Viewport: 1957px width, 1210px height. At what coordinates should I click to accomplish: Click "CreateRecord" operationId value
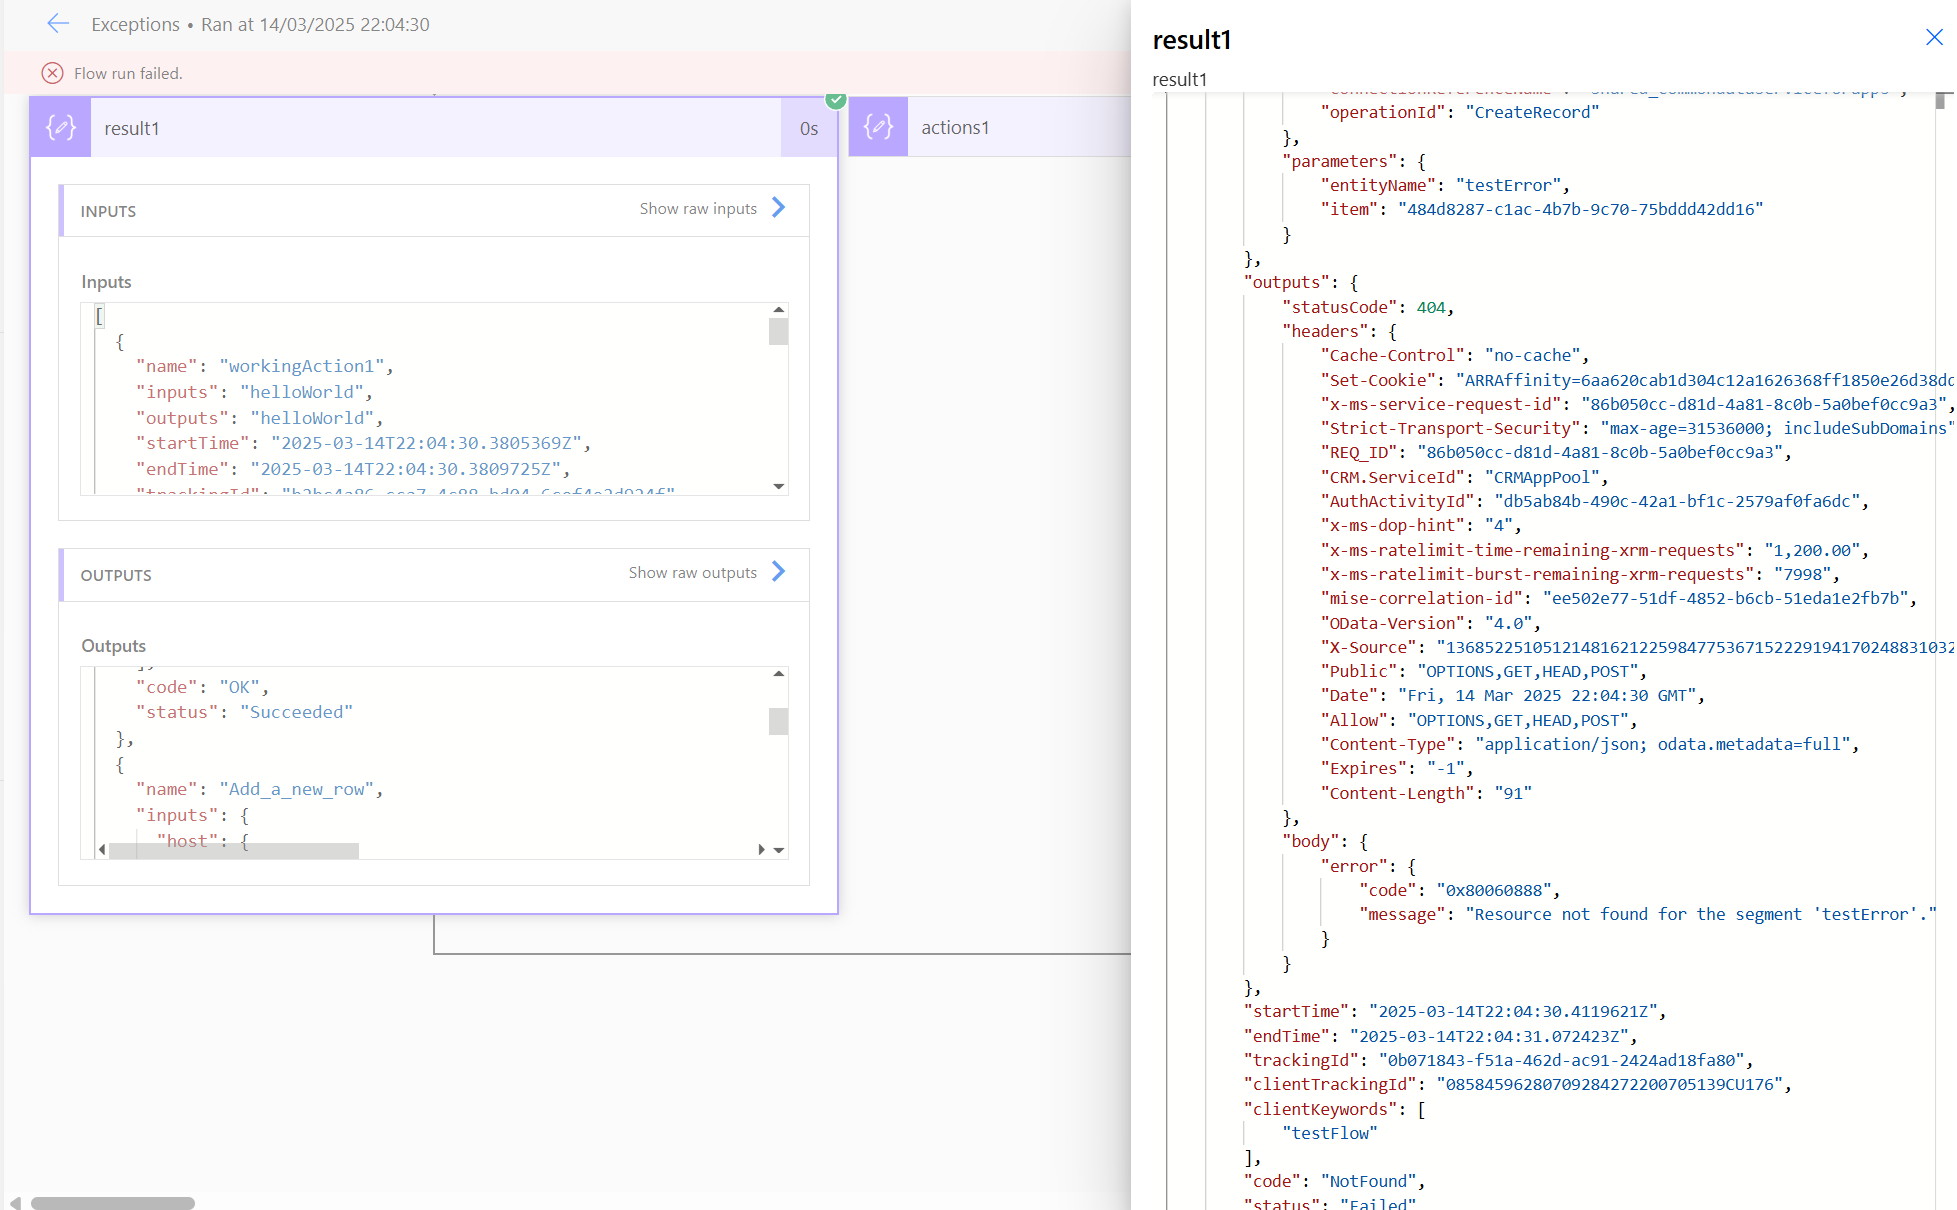(x=1532, y=112)
